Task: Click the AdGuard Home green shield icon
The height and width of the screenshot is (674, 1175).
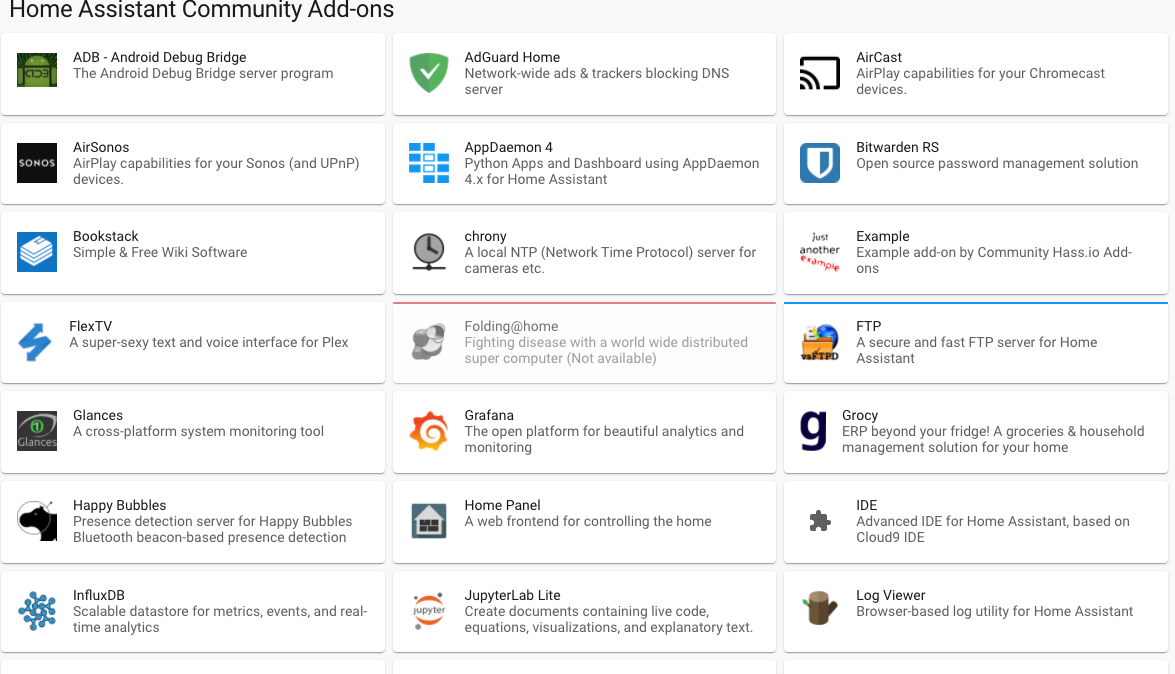Action: [429, 72]
